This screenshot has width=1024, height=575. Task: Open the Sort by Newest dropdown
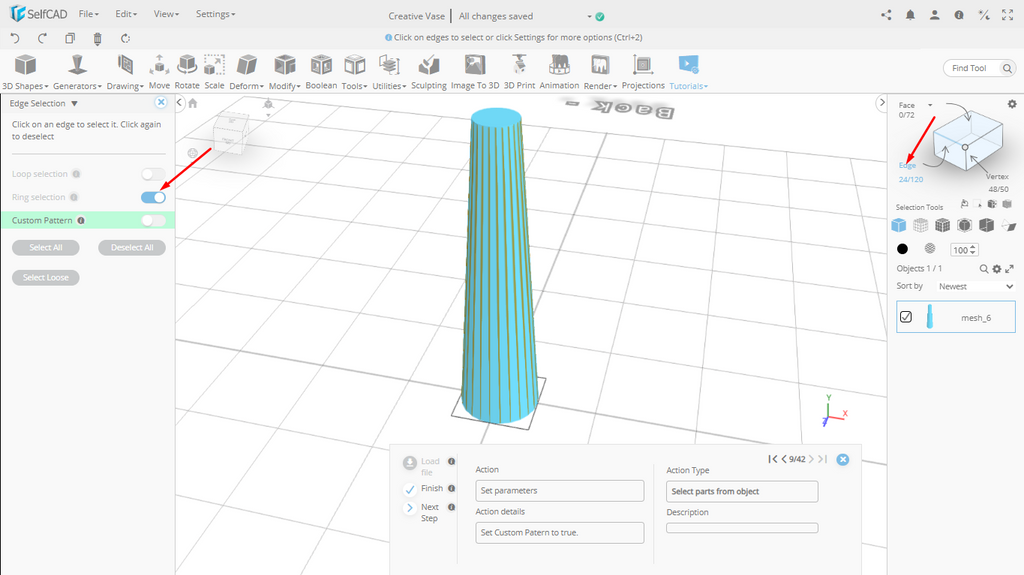[x=975, y=286]
